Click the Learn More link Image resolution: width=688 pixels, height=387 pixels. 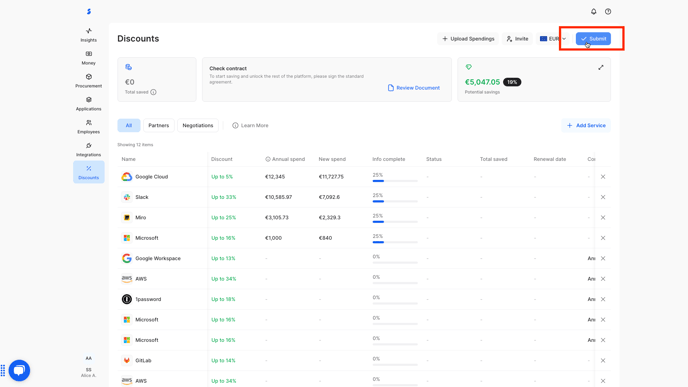pos(250,125)
